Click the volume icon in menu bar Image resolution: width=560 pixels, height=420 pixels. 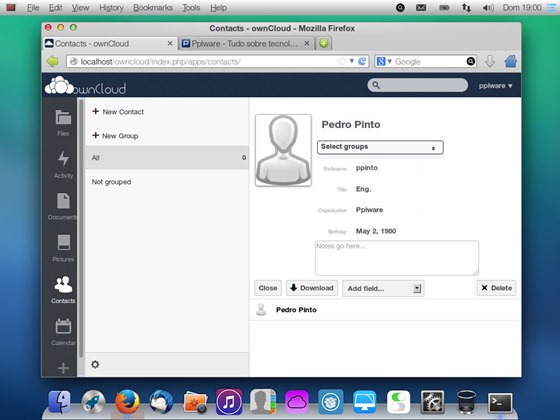click(x=488, y=8)
